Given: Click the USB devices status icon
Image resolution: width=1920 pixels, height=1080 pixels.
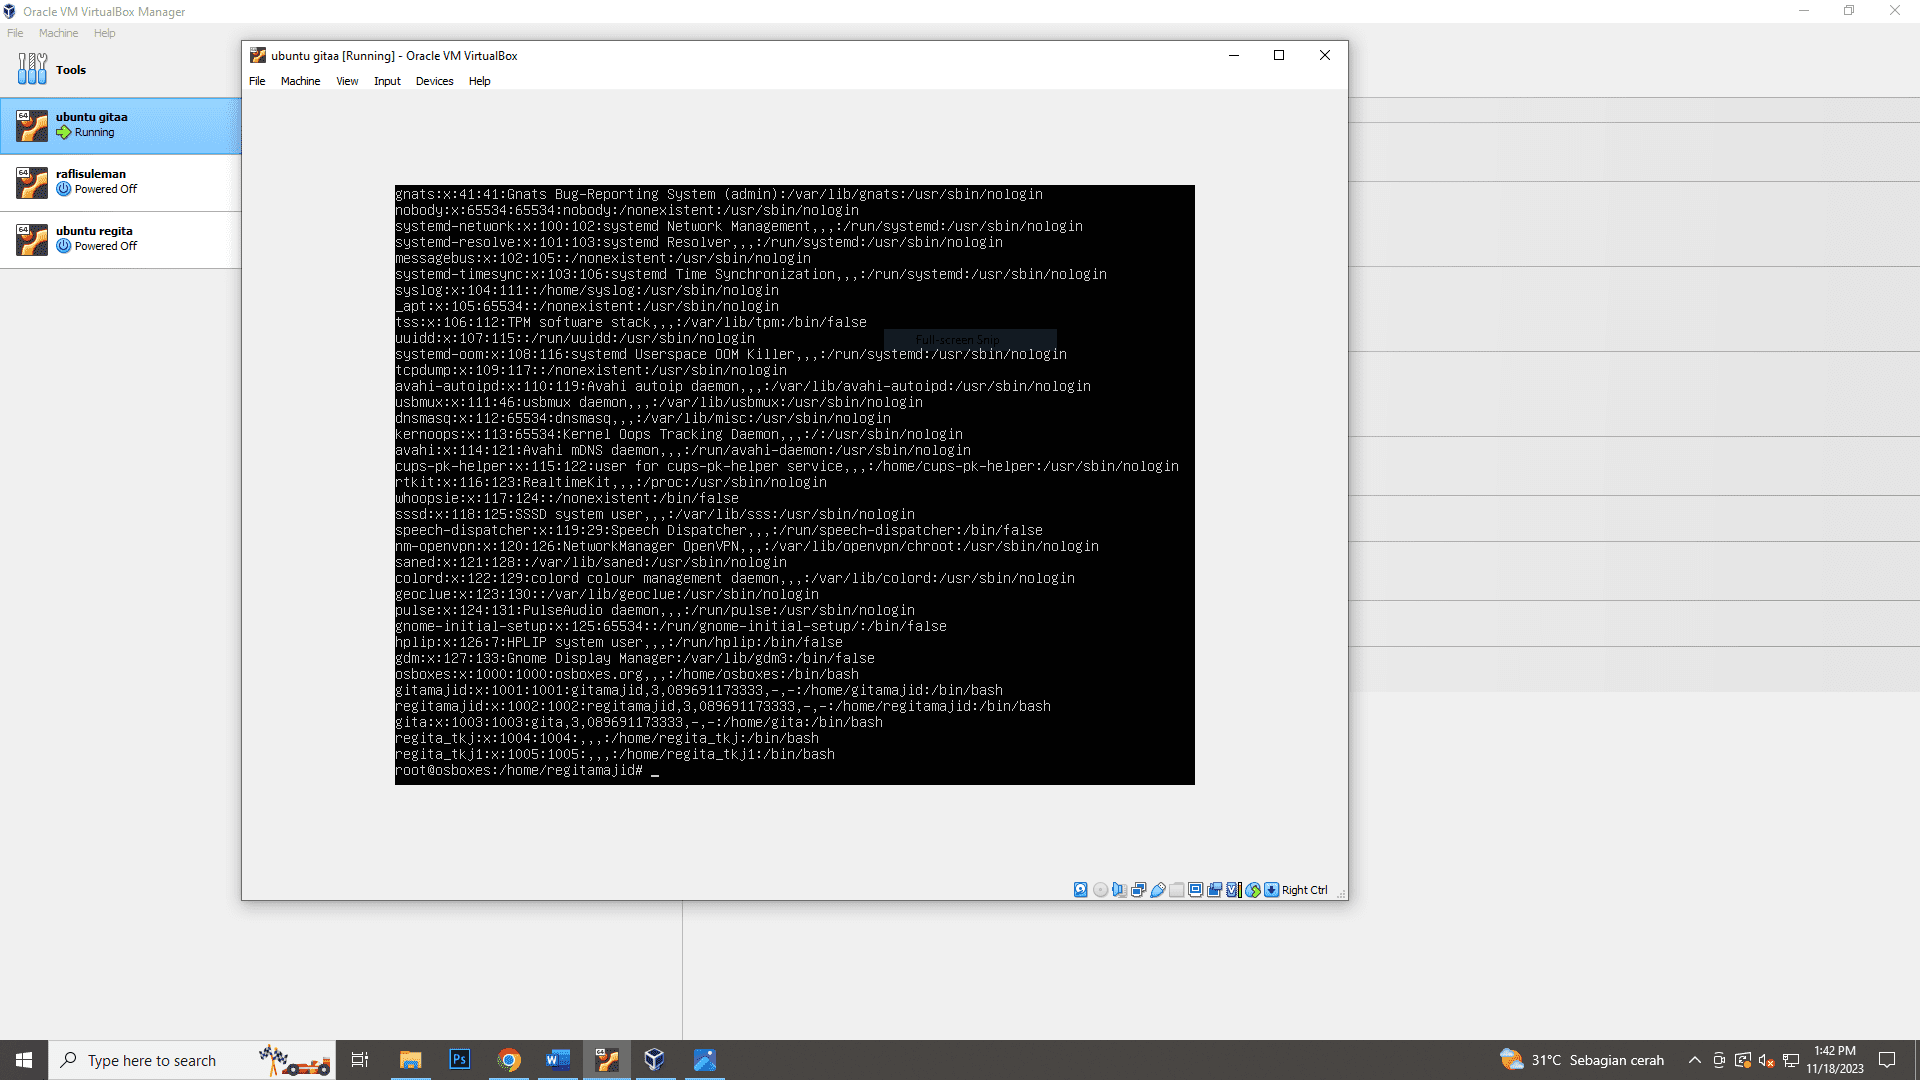Looking at the screenshot, I should [1158, 890].
